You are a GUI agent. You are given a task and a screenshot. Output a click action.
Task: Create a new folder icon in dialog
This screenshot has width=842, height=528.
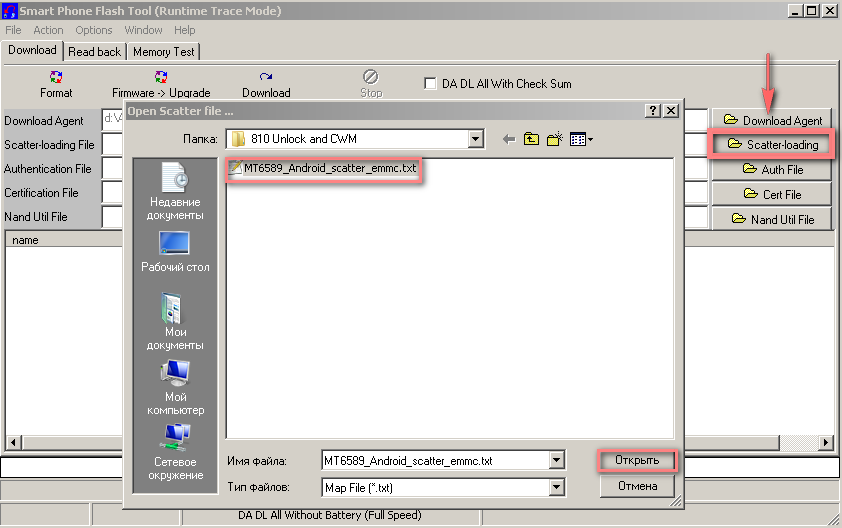click(555, 139)
